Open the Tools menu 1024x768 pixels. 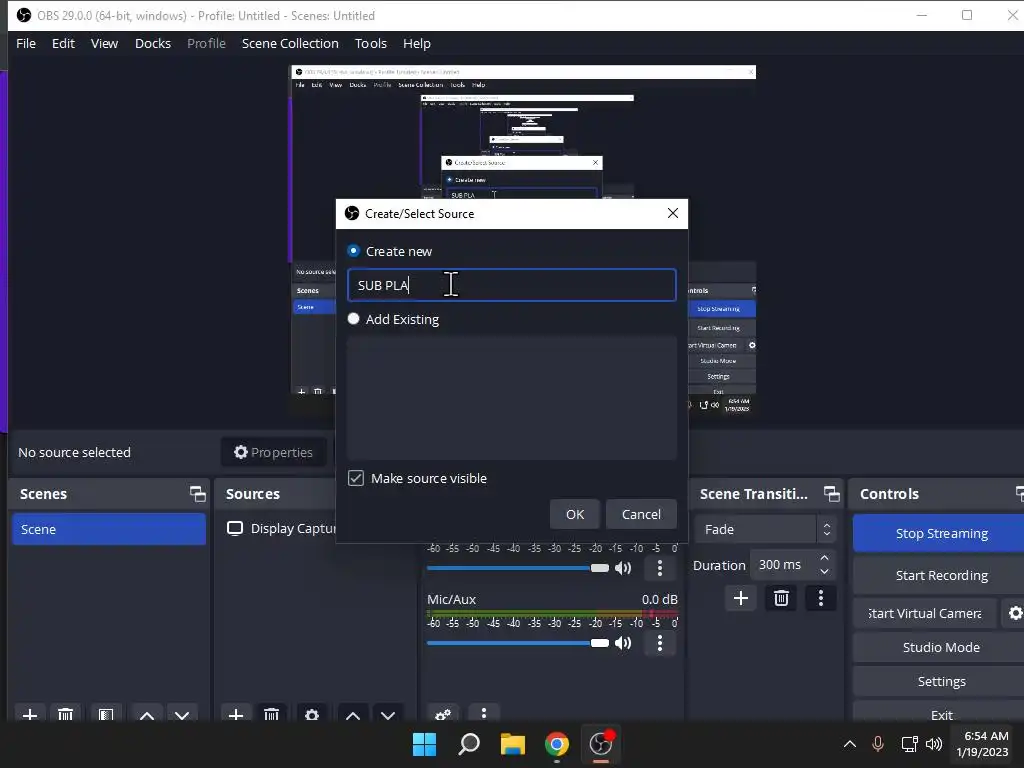point(371,43)
